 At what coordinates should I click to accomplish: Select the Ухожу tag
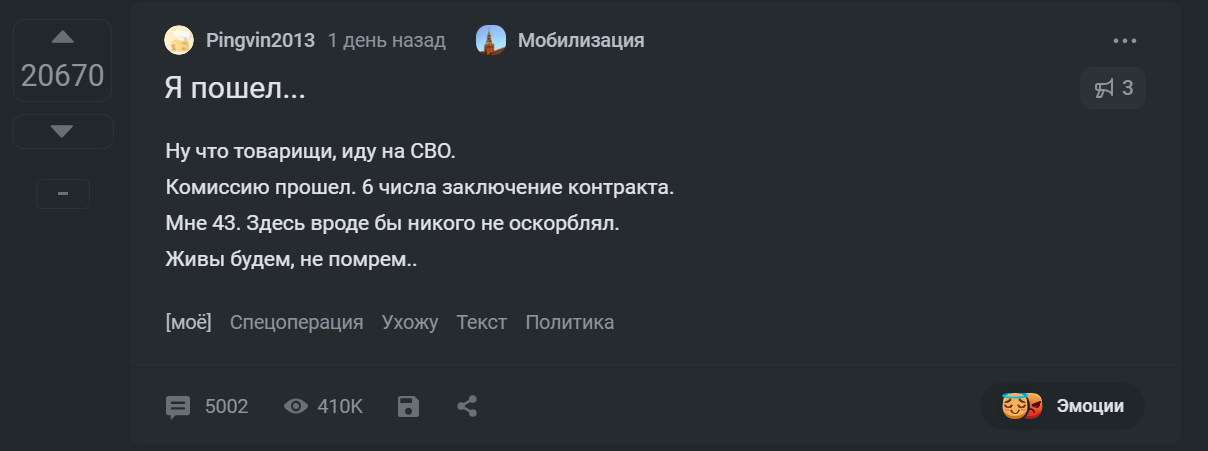click(410, 322)
